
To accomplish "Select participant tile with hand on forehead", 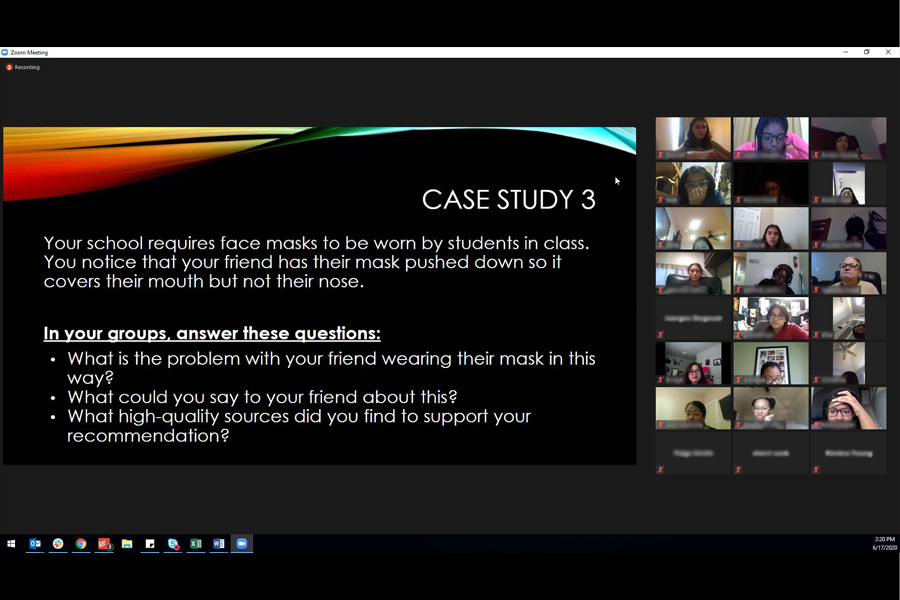I will coord(848,408).
